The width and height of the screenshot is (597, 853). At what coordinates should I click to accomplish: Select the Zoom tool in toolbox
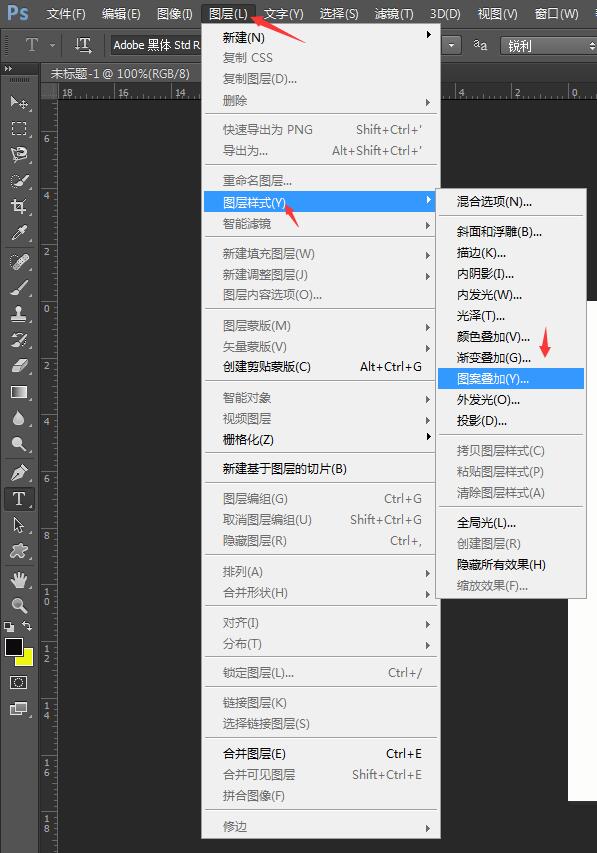(x=20, y=605)
